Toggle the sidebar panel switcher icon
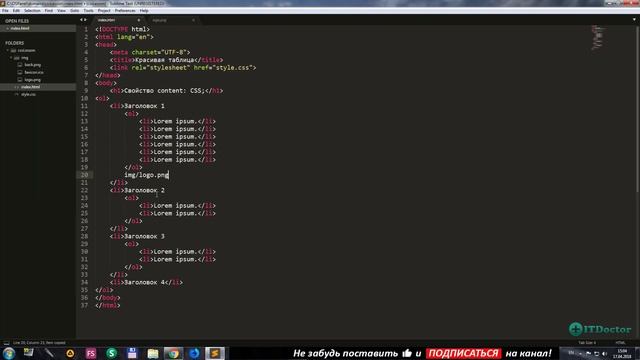Viewport: 640px width, 360px height. click(x=6, y=343)
